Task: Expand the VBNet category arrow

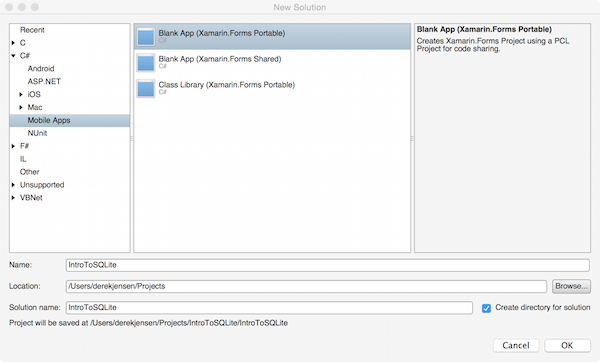Action: [13, 198]
